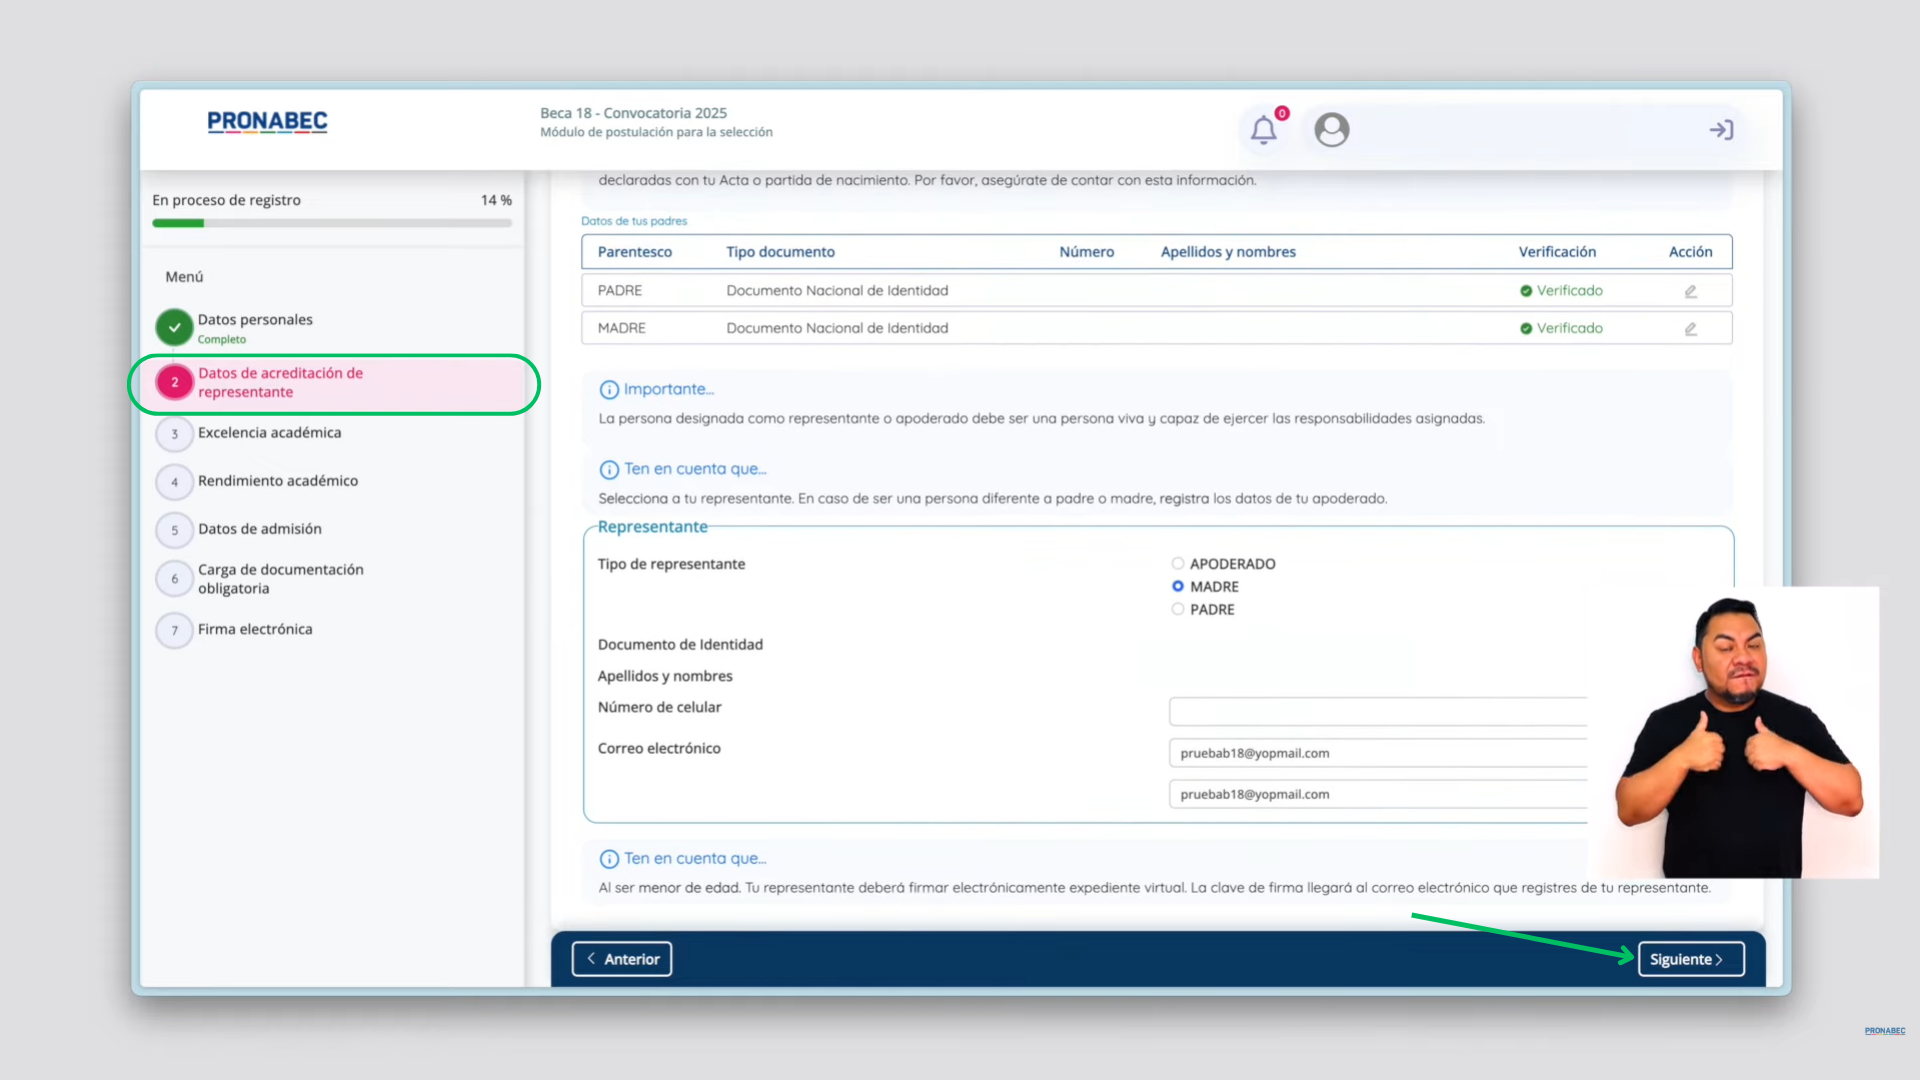Screen dimensions: 1920x1080
Task: Click the Beca 18 - Convocatoria 2025 title
Action: pyautogui.click(x=633, y=113)
